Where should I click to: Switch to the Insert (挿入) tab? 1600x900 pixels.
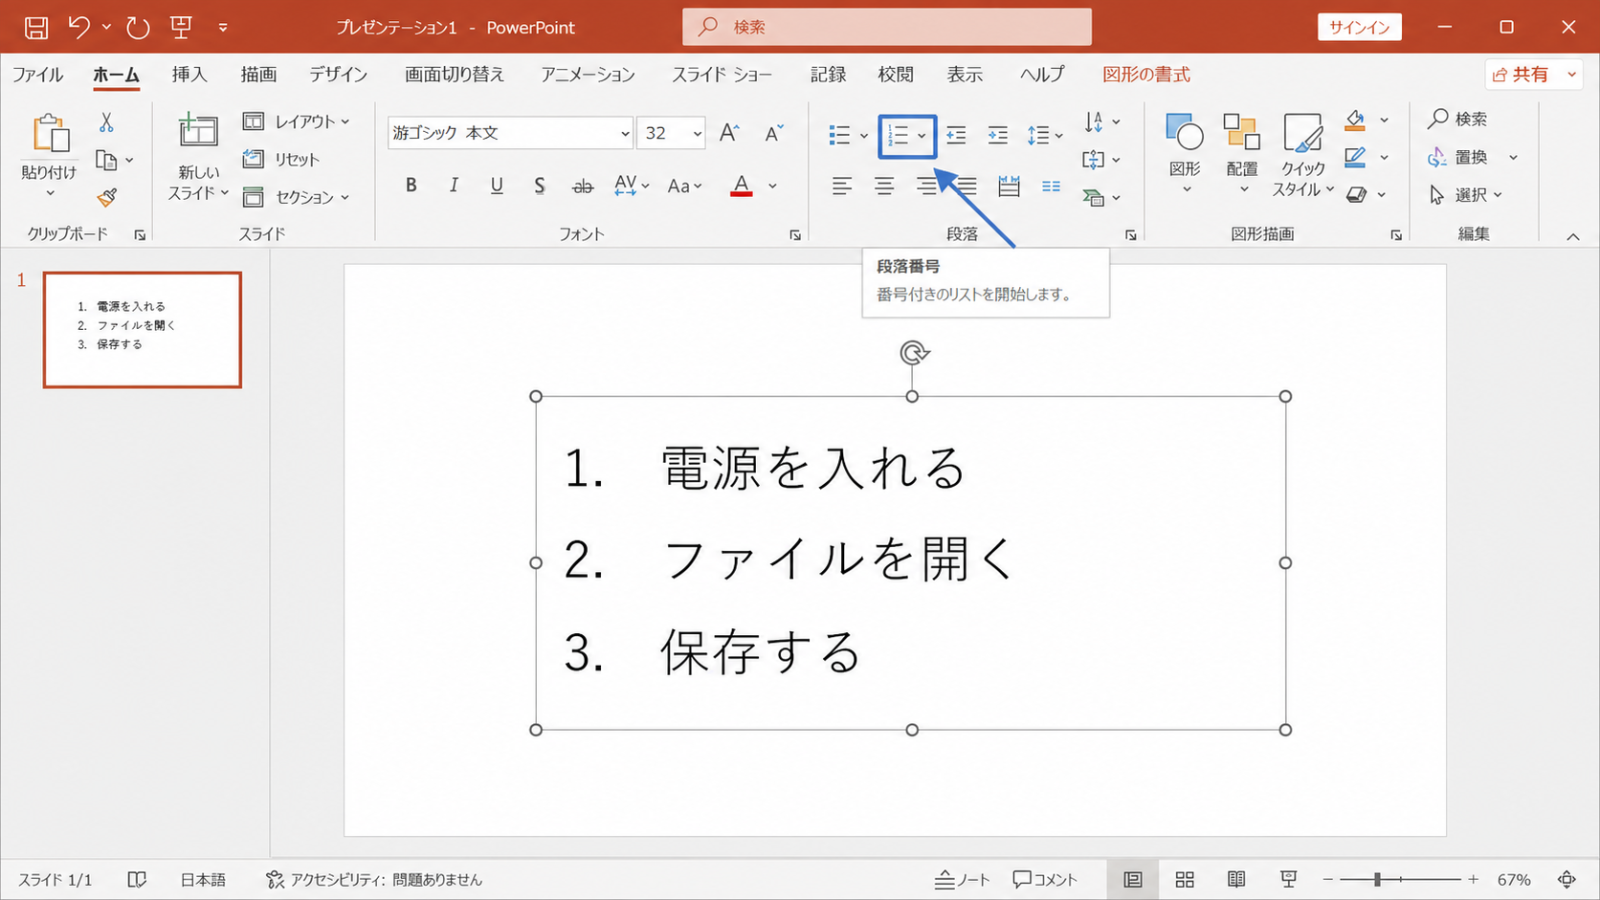189,75
